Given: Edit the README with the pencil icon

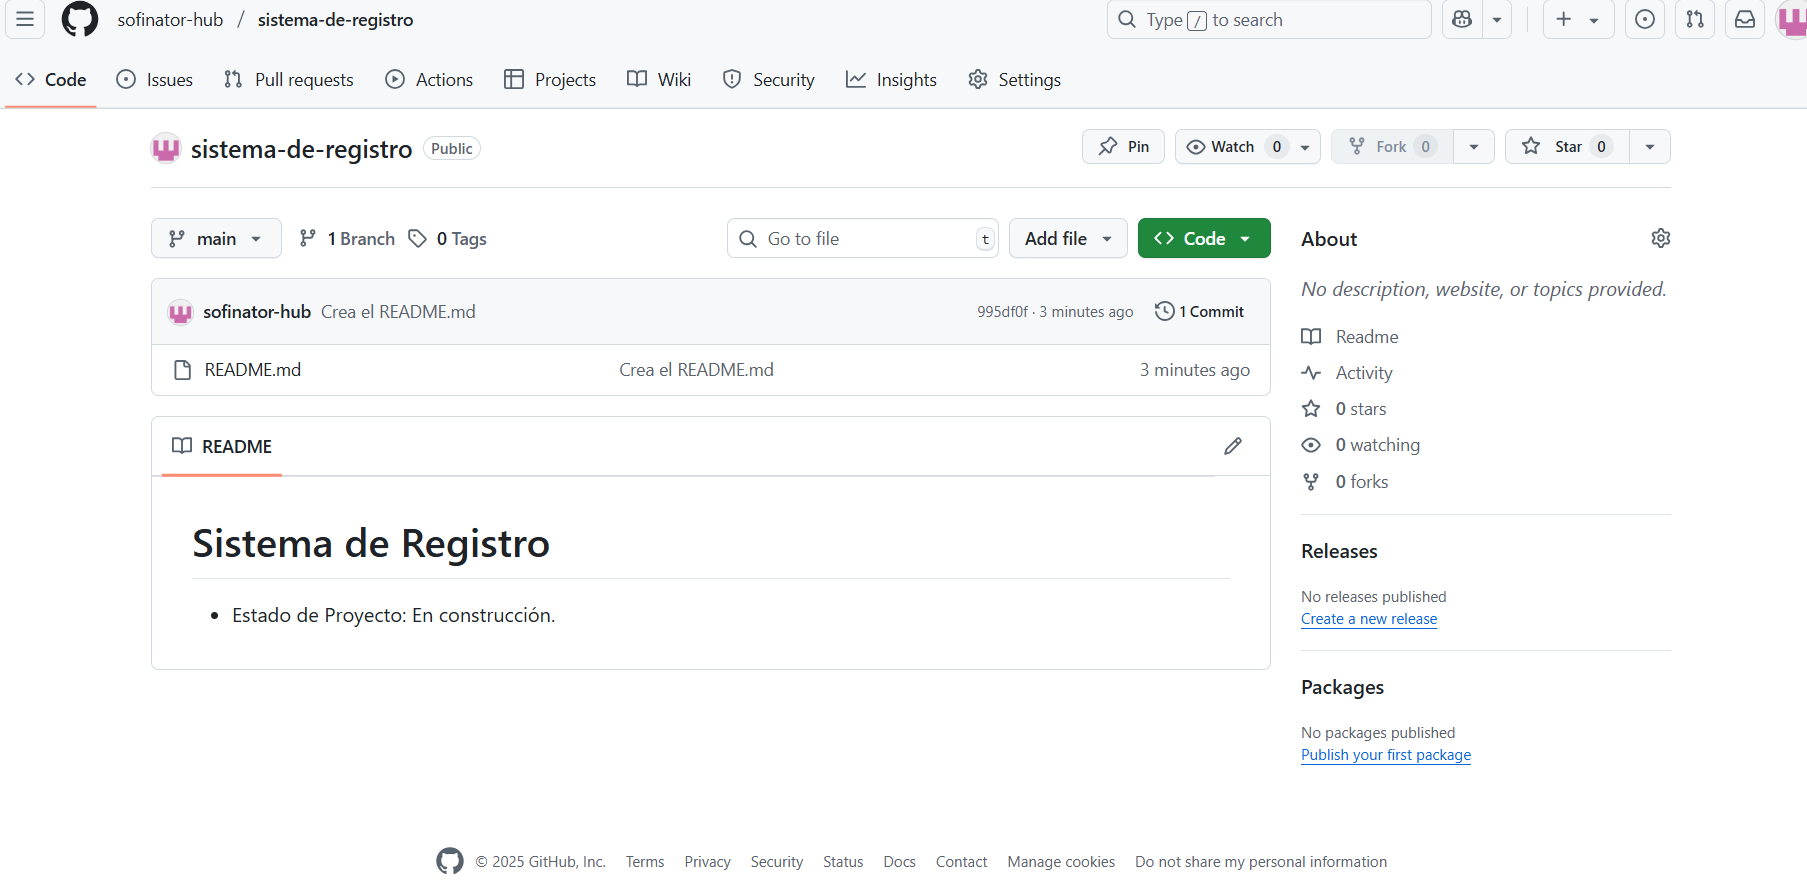Looking at the screenshot, I should pos(1233,446).
